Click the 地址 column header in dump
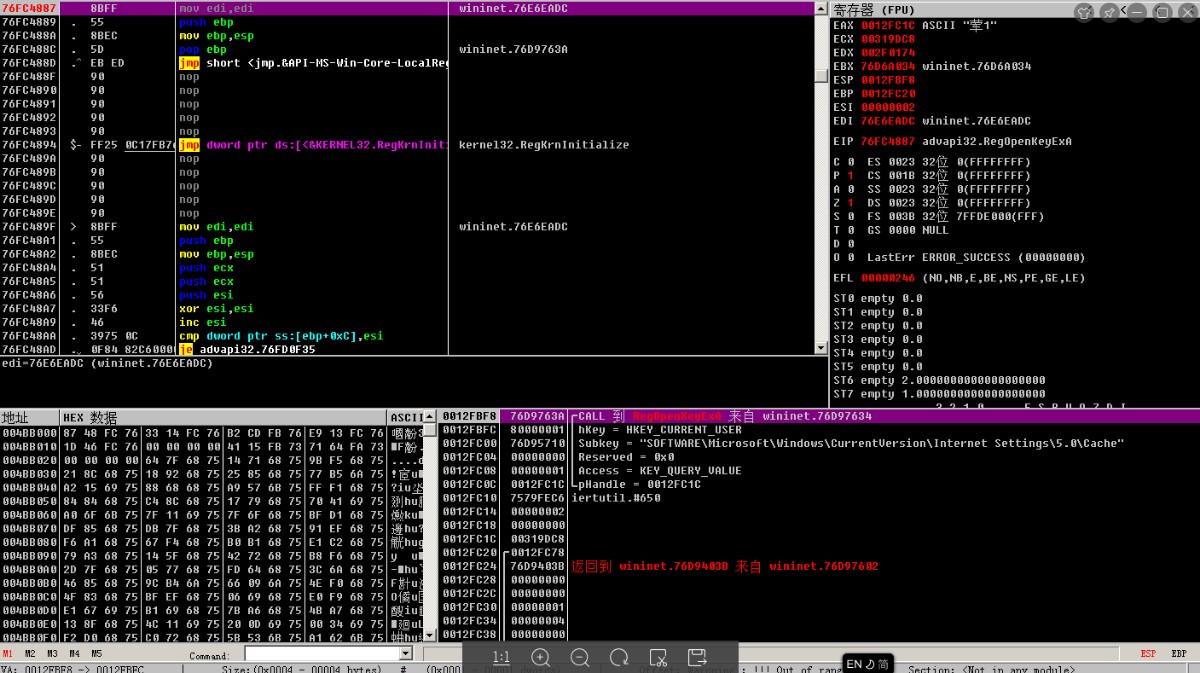 point(30,418)
